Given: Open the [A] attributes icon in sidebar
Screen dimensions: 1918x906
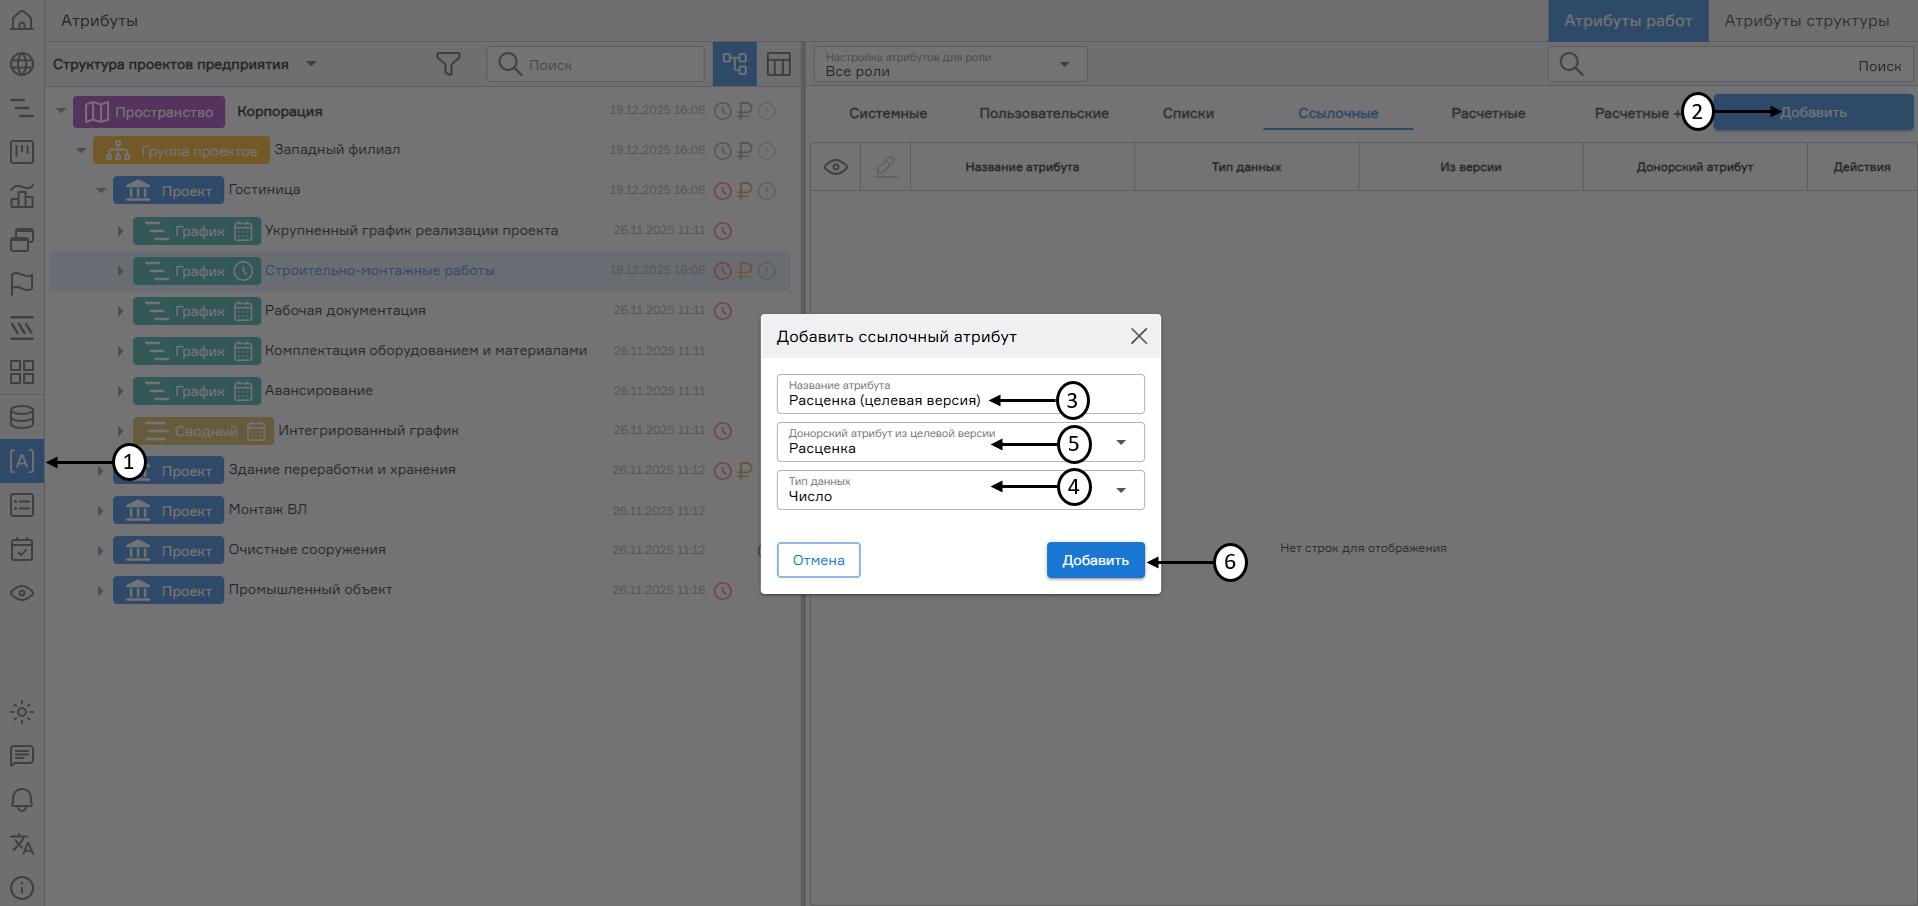Looking at the screenshot, I should pyautogui.click(x=21, y=461).
